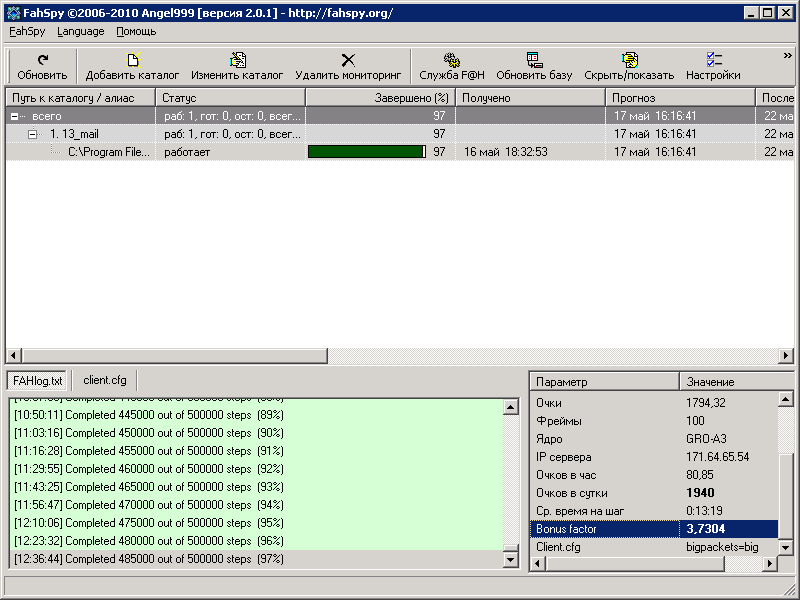The width and height of the screenshot is (800, 600).
Task: Click parameter pane scroll left arrow
Action: point(538,564)
